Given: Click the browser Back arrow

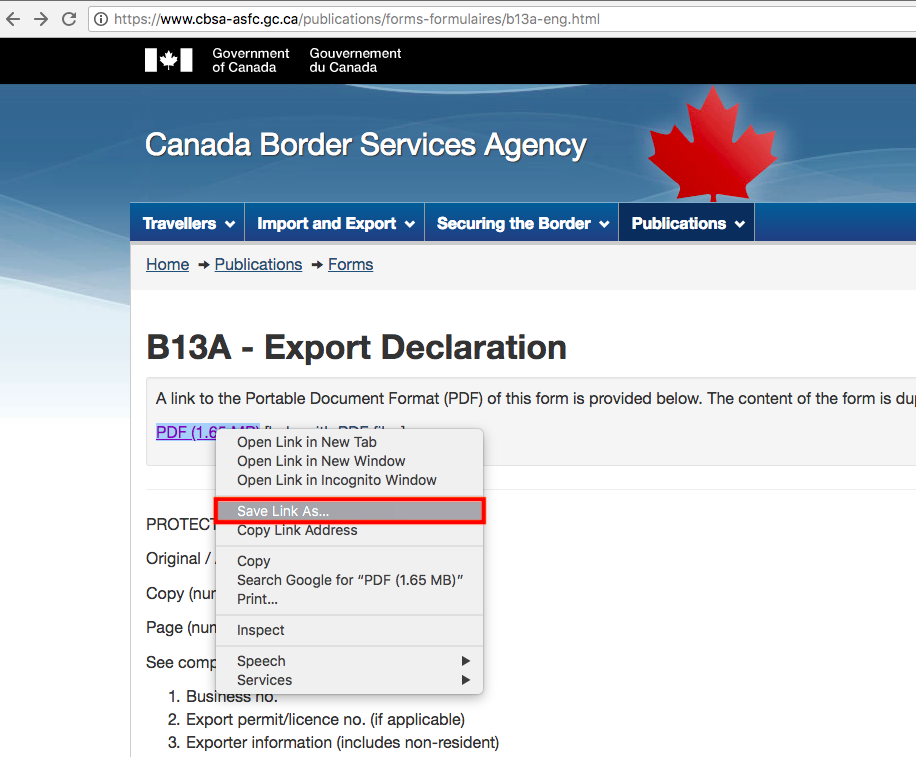Looking at the screenshot, I should tap(13, 19).
